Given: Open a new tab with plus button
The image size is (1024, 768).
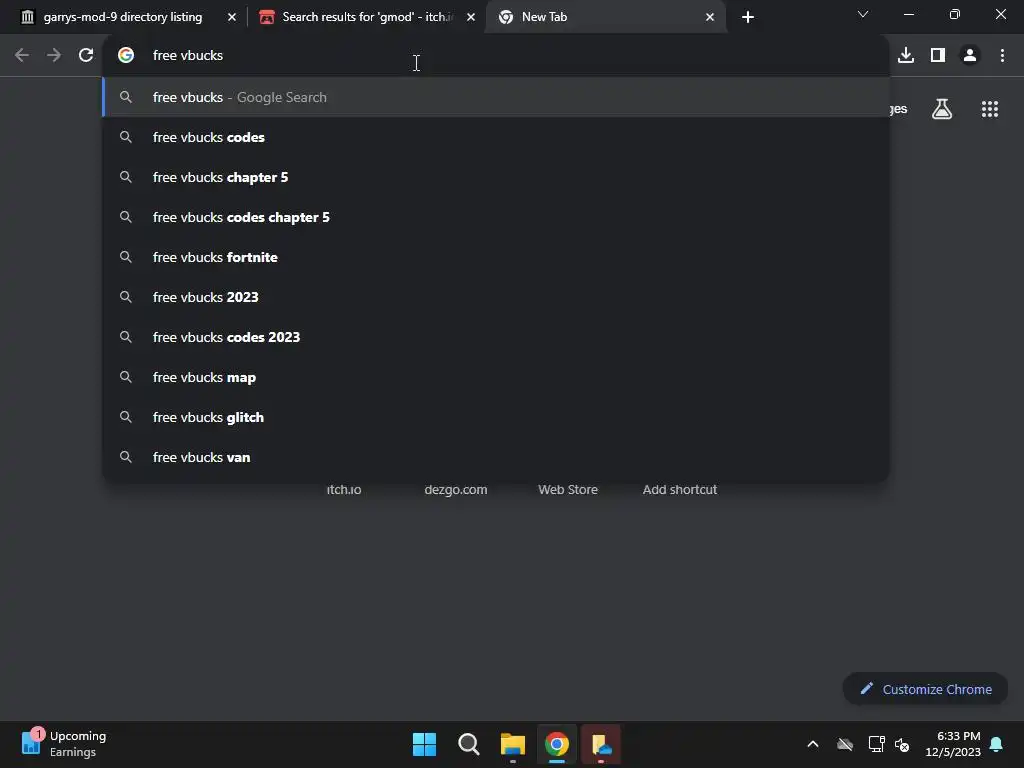Looking at the screenshot, I should (748, 17).
